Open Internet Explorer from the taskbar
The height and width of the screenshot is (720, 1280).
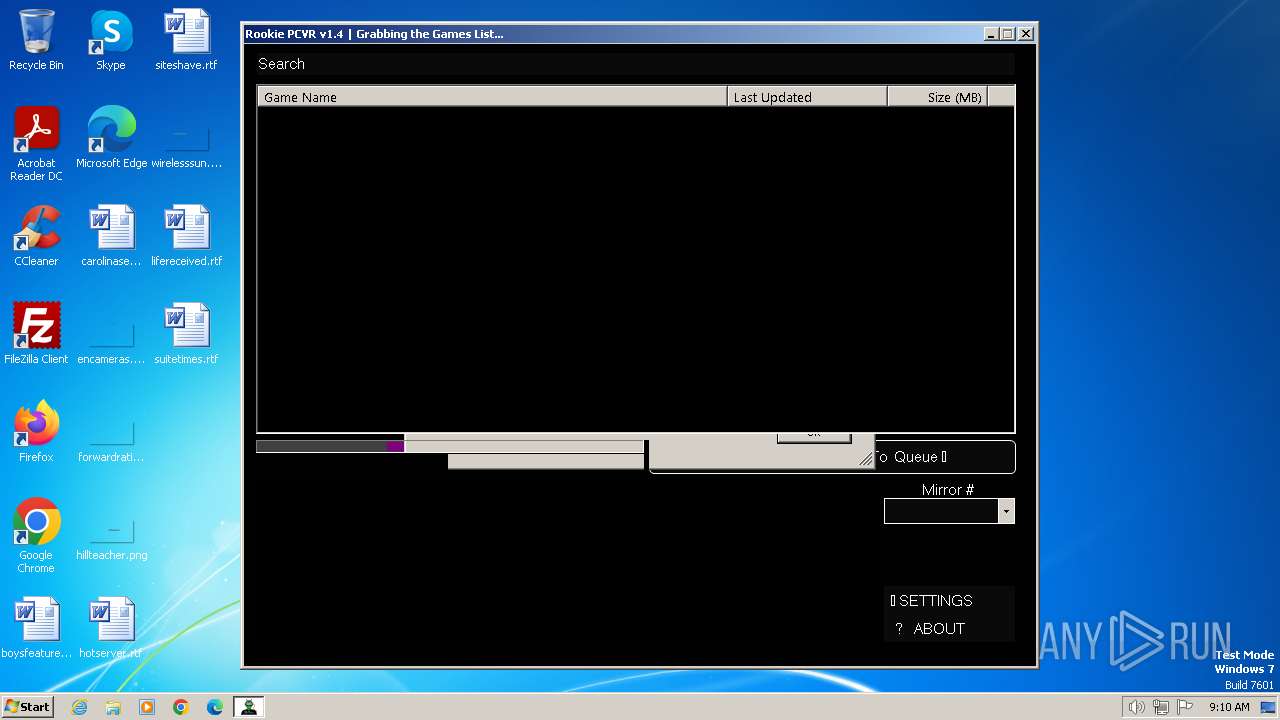click(x=79, y=707)
